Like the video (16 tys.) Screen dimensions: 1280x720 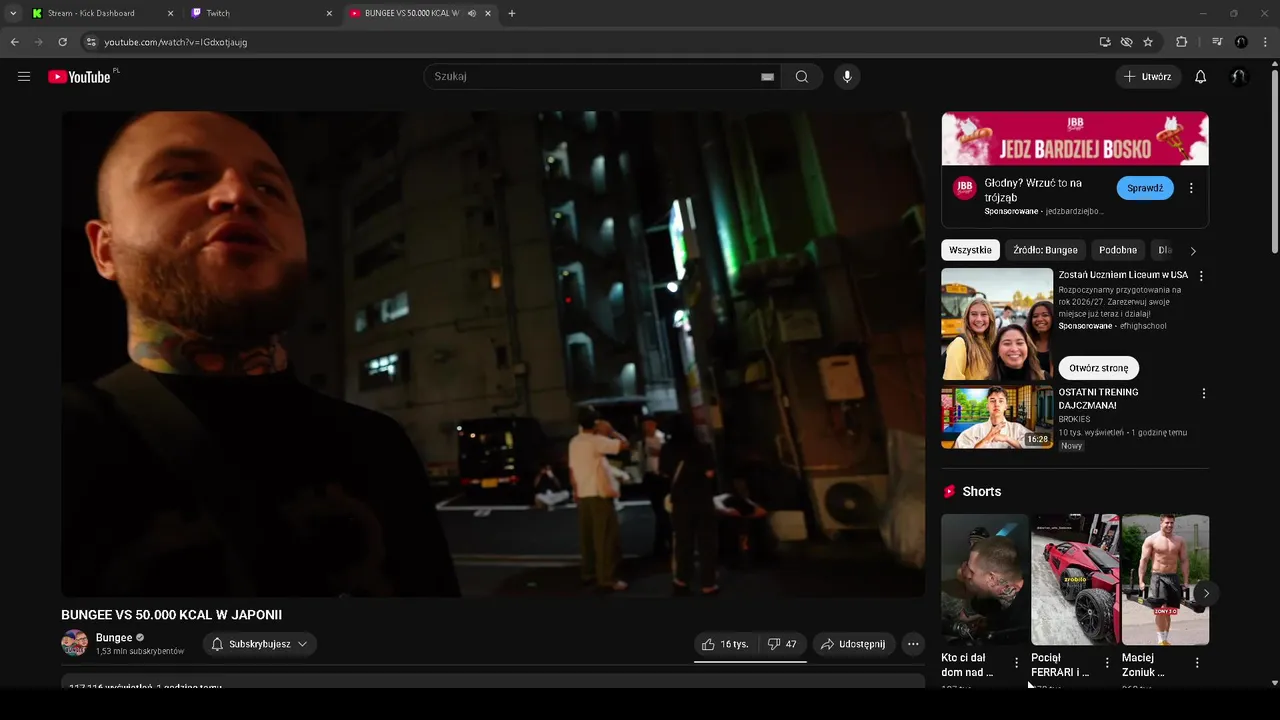(725, 644)
